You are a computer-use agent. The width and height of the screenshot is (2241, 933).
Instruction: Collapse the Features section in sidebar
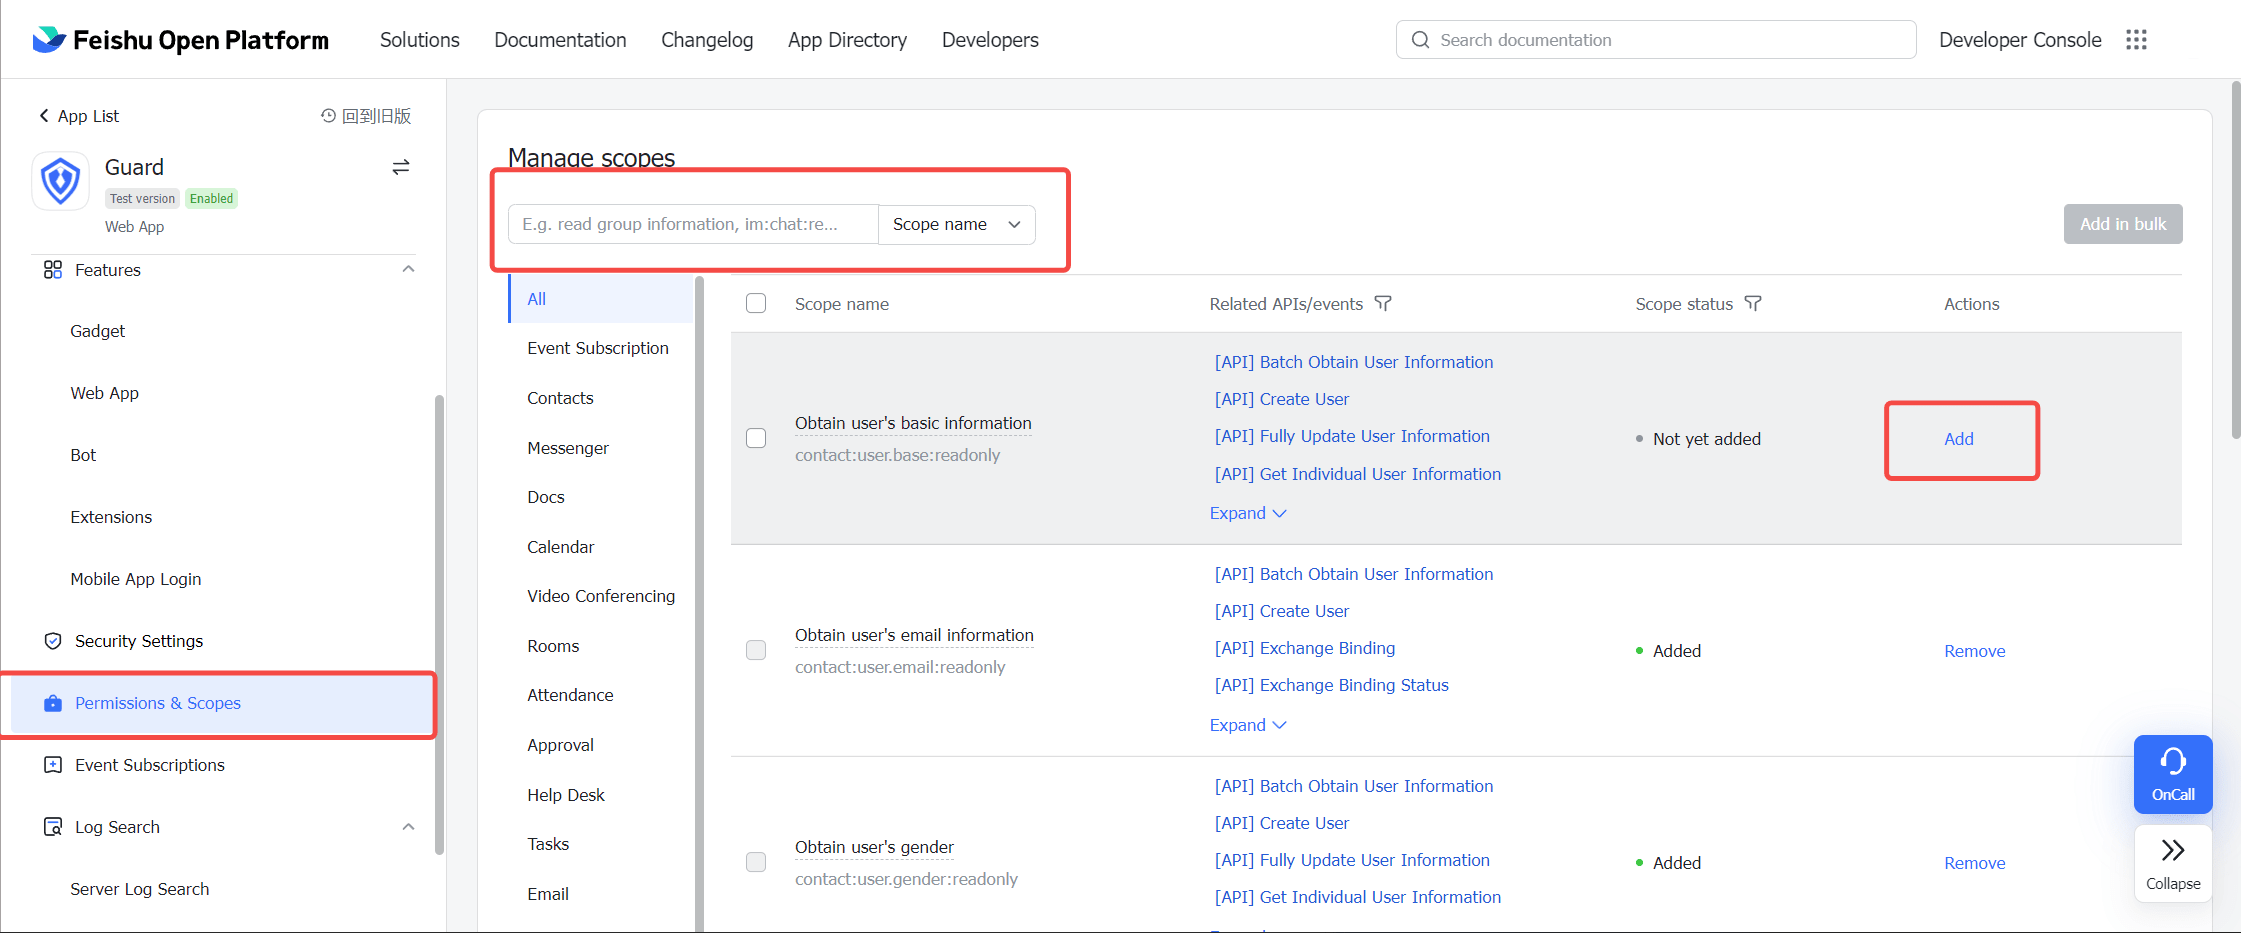point(408,270)
